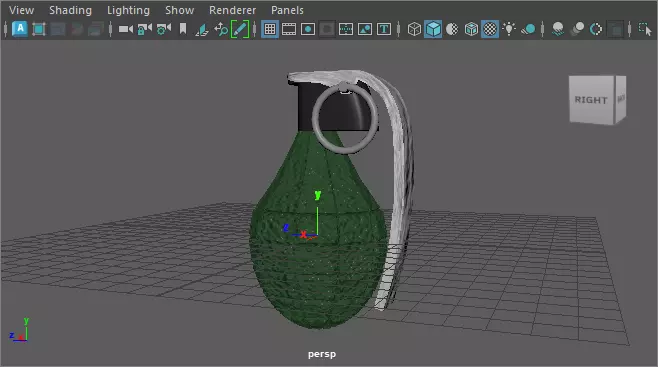Viewport: 658px width, 367px height.
Task: Toggle Use All Lights bulb icon
Action: [509, 29]
